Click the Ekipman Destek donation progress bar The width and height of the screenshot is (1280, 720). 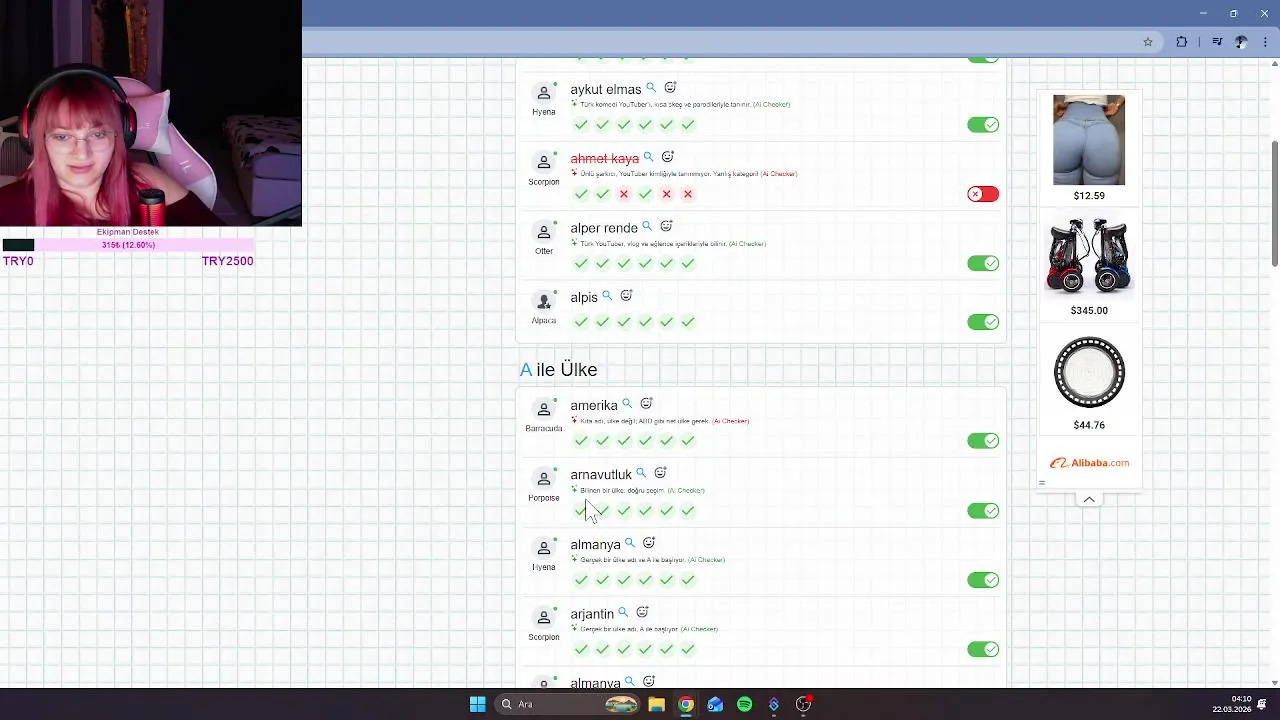click(x=128, y=245)
